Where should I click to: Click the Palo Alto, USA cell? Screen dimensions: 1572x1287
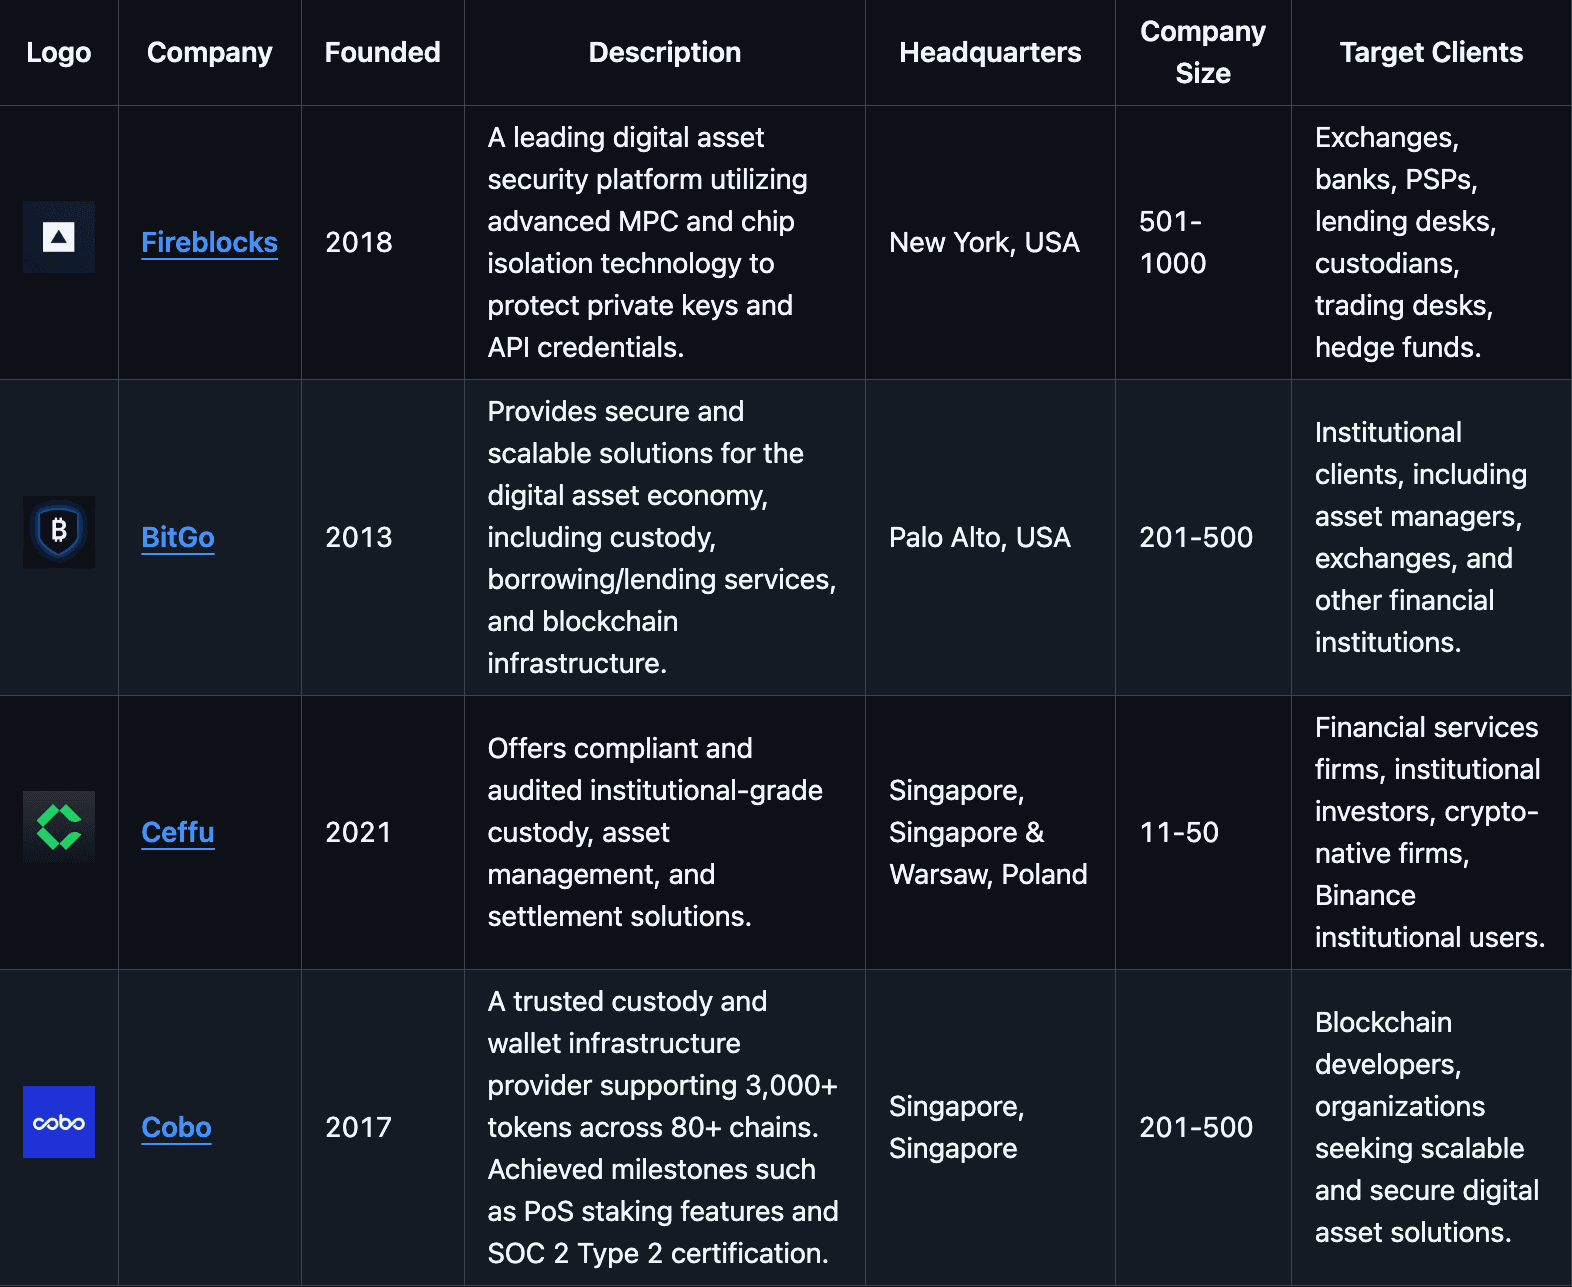tap(980, 537)
